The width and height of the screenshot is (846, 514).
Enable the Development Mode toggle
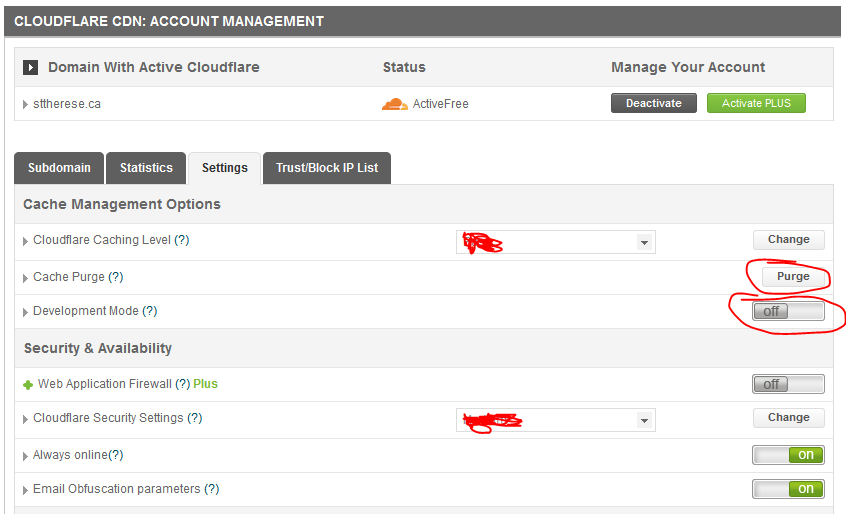pyautogui.click(x=788, y=311)
